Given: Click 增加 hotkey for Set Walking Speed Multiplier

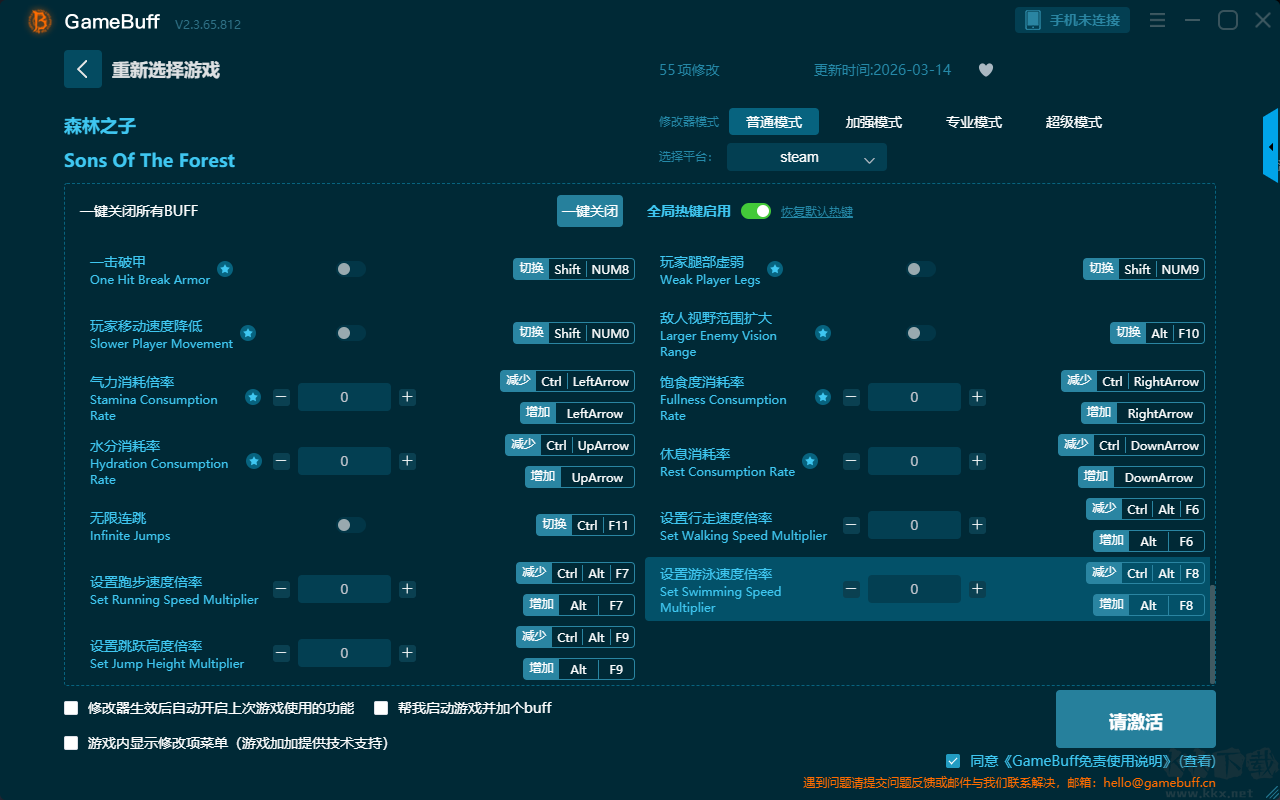Looking at the screenshot, I should pyautogui.click(x=1111, y=541).
